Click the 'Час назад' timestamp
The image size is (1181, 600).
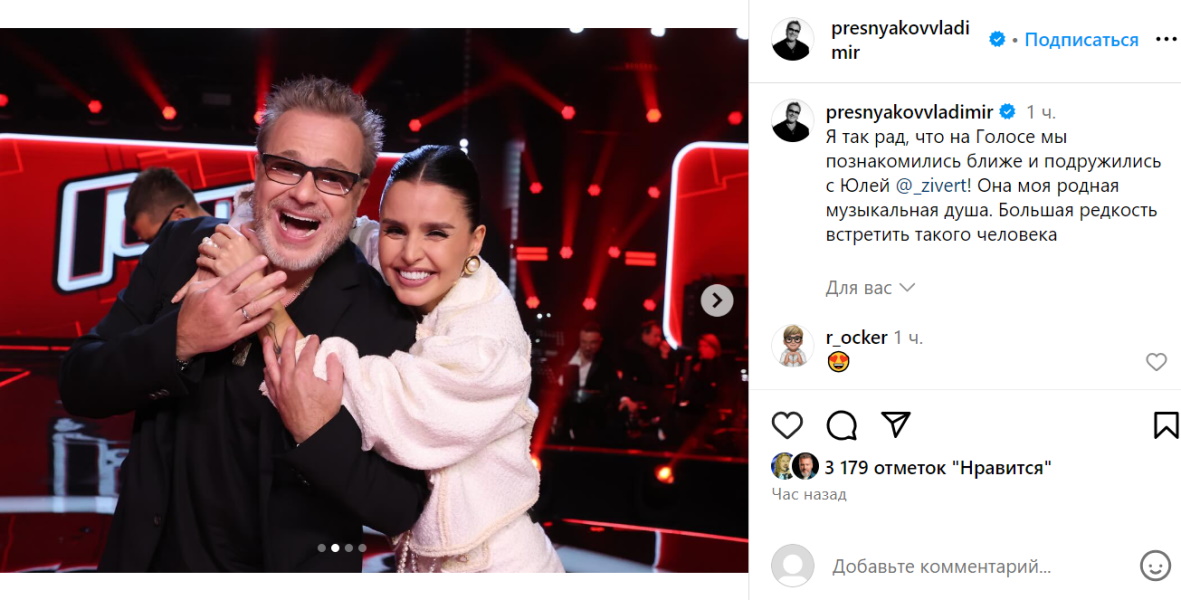coord(809,495)
